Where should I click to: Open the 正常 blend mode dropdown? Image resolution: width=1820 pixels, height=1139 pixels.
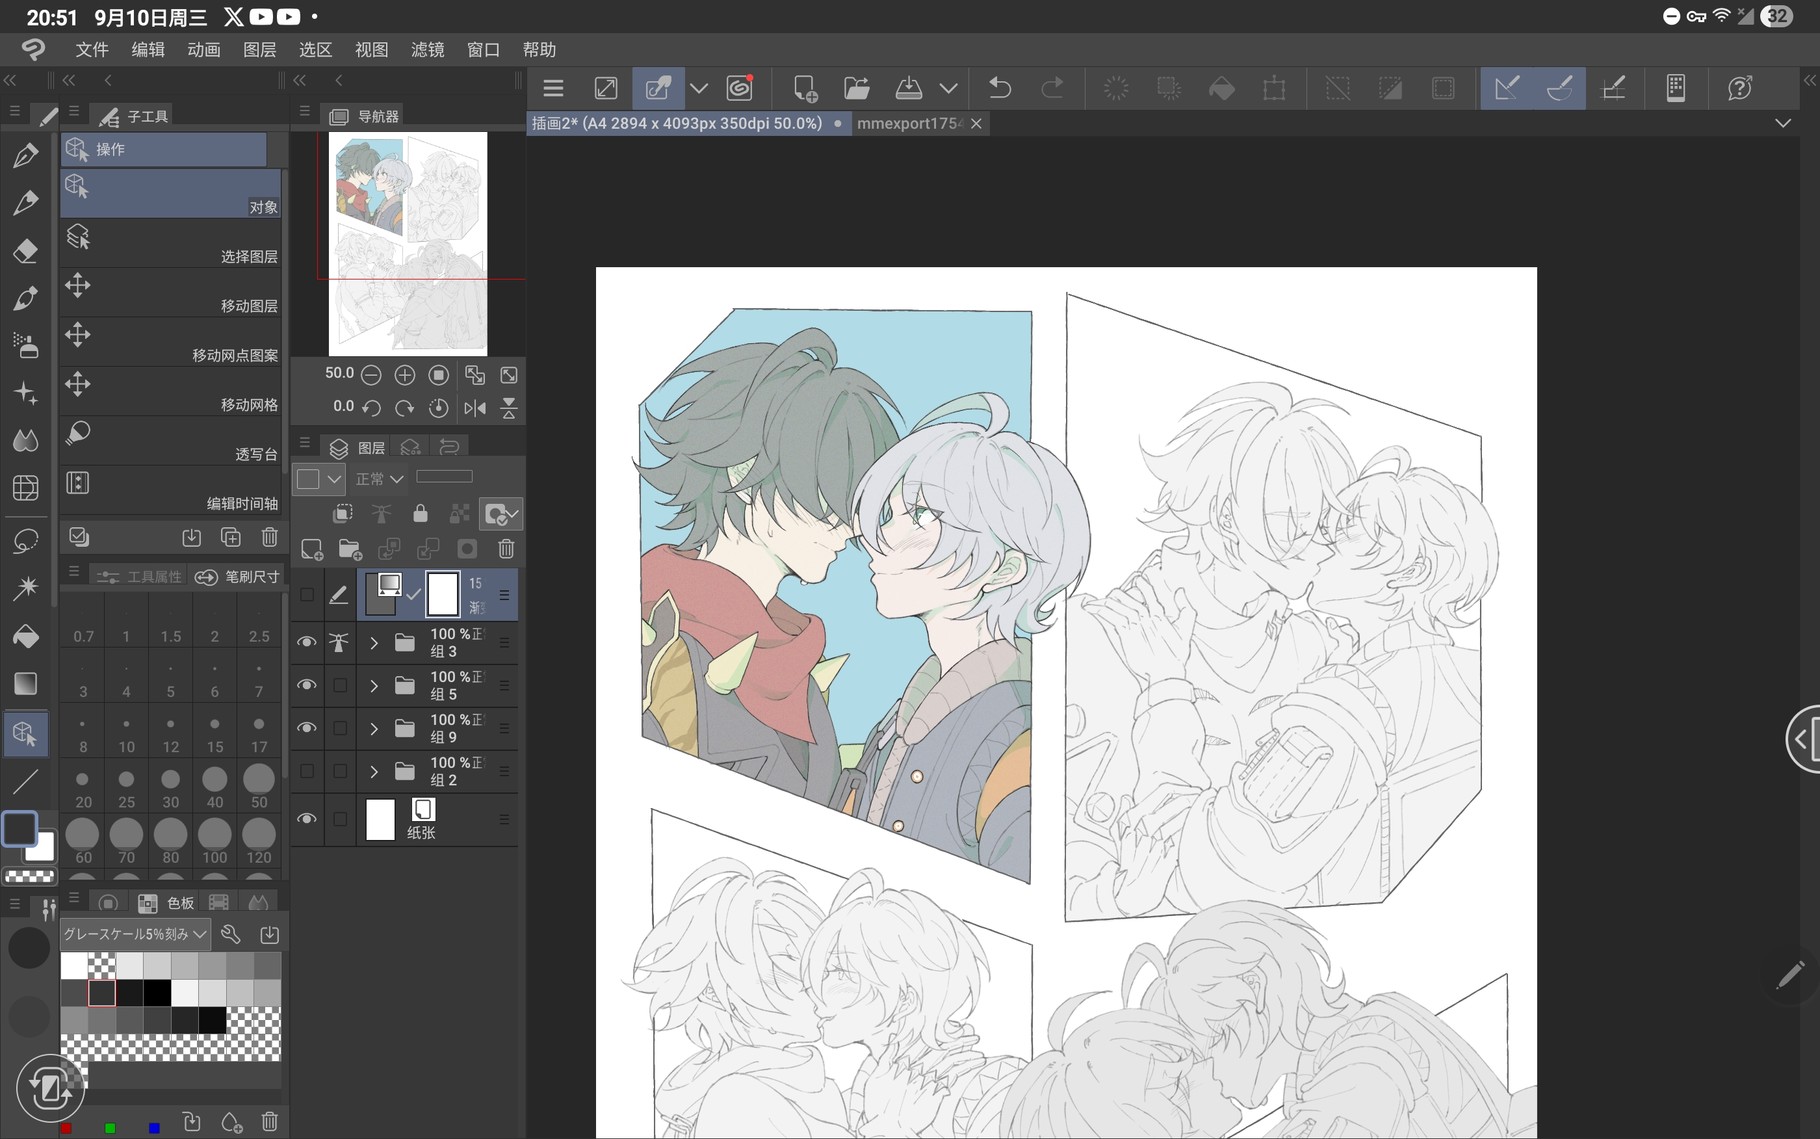click(x=380, y=479)
